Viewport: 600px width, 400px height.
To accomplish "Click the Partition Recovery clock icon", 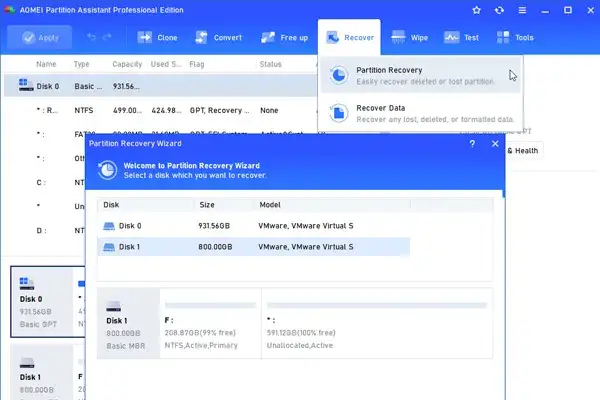I will click(x=339, y=75).
